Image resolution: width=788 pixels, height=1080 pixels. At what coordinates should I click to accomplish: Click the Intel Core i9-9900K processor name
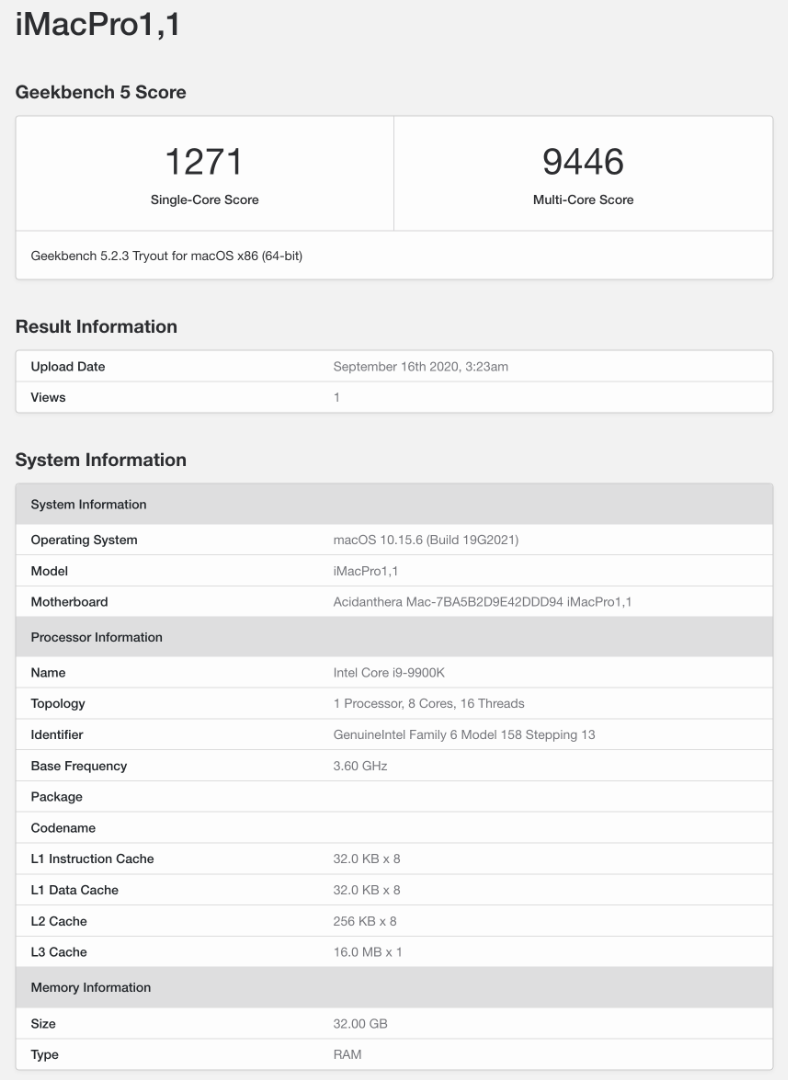tap(388, 673)
